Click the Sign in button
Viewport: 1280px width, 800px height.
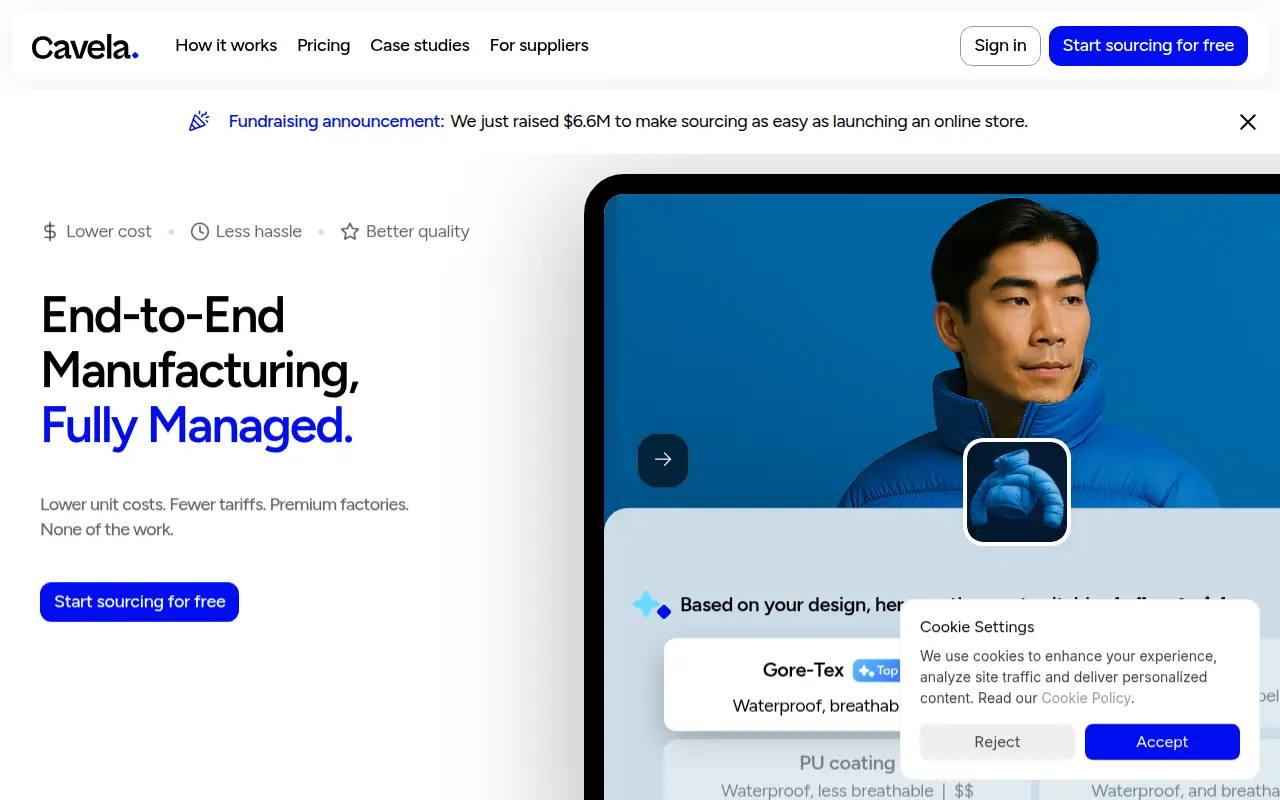(x=1000, y=46)
